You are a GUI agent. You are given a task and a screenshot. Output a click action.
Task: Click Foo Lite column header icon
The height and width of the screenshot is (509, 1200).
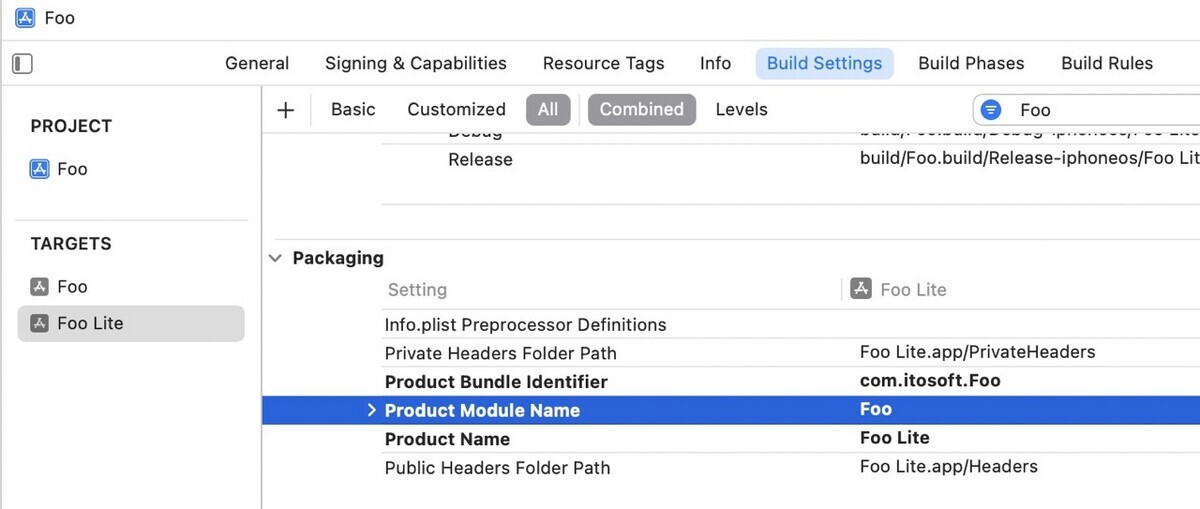click(860, 289)
